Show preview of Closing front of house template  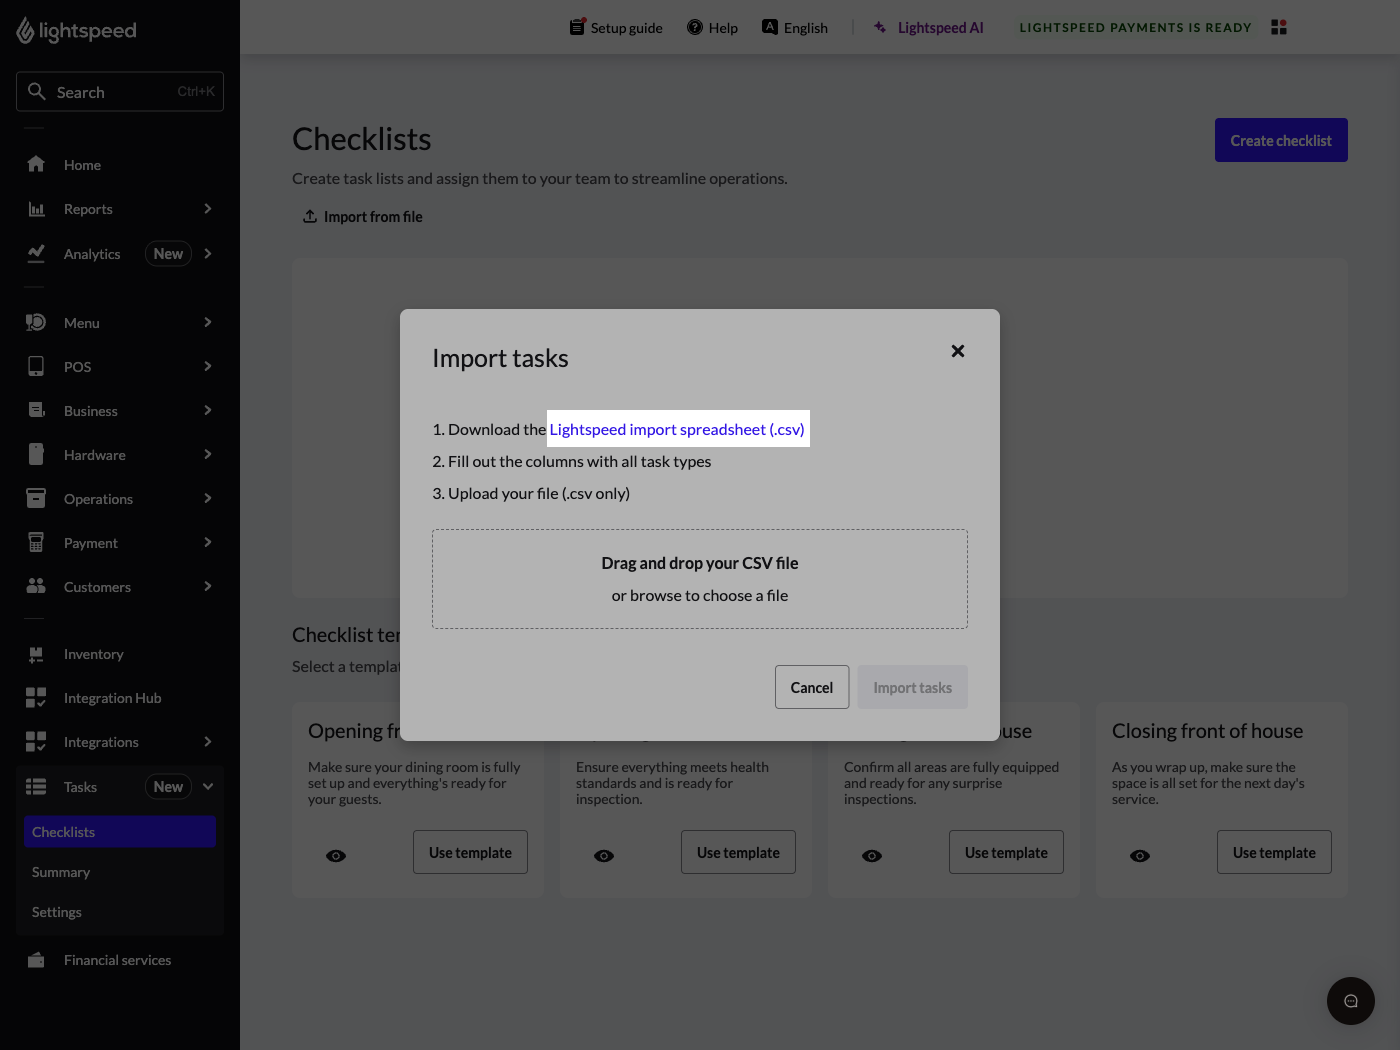pyautogui.click(x=1140, y=855)
